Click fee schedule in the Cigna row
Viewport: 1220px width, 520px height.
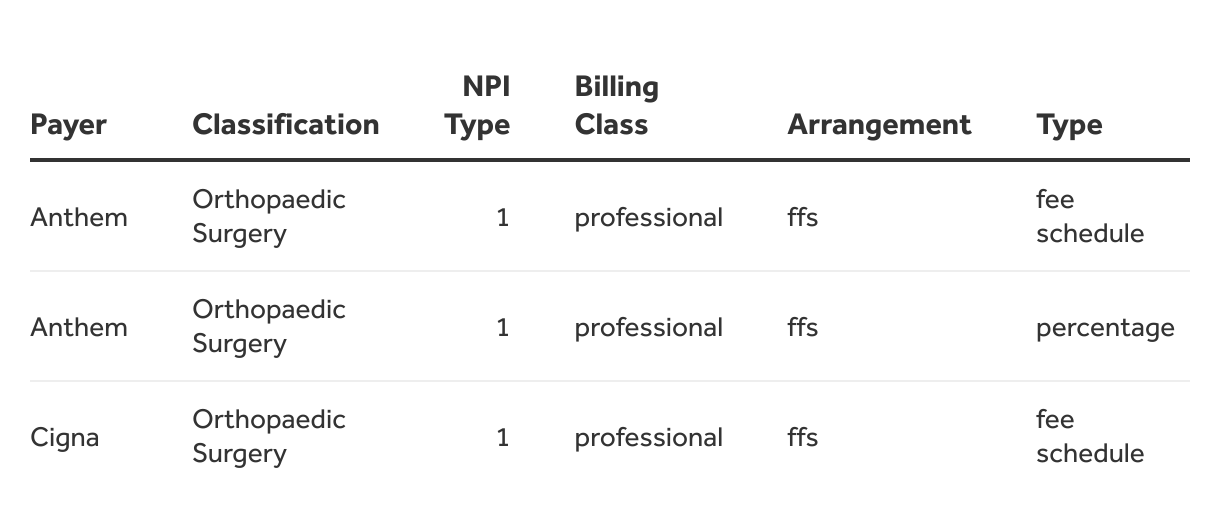1090,436
